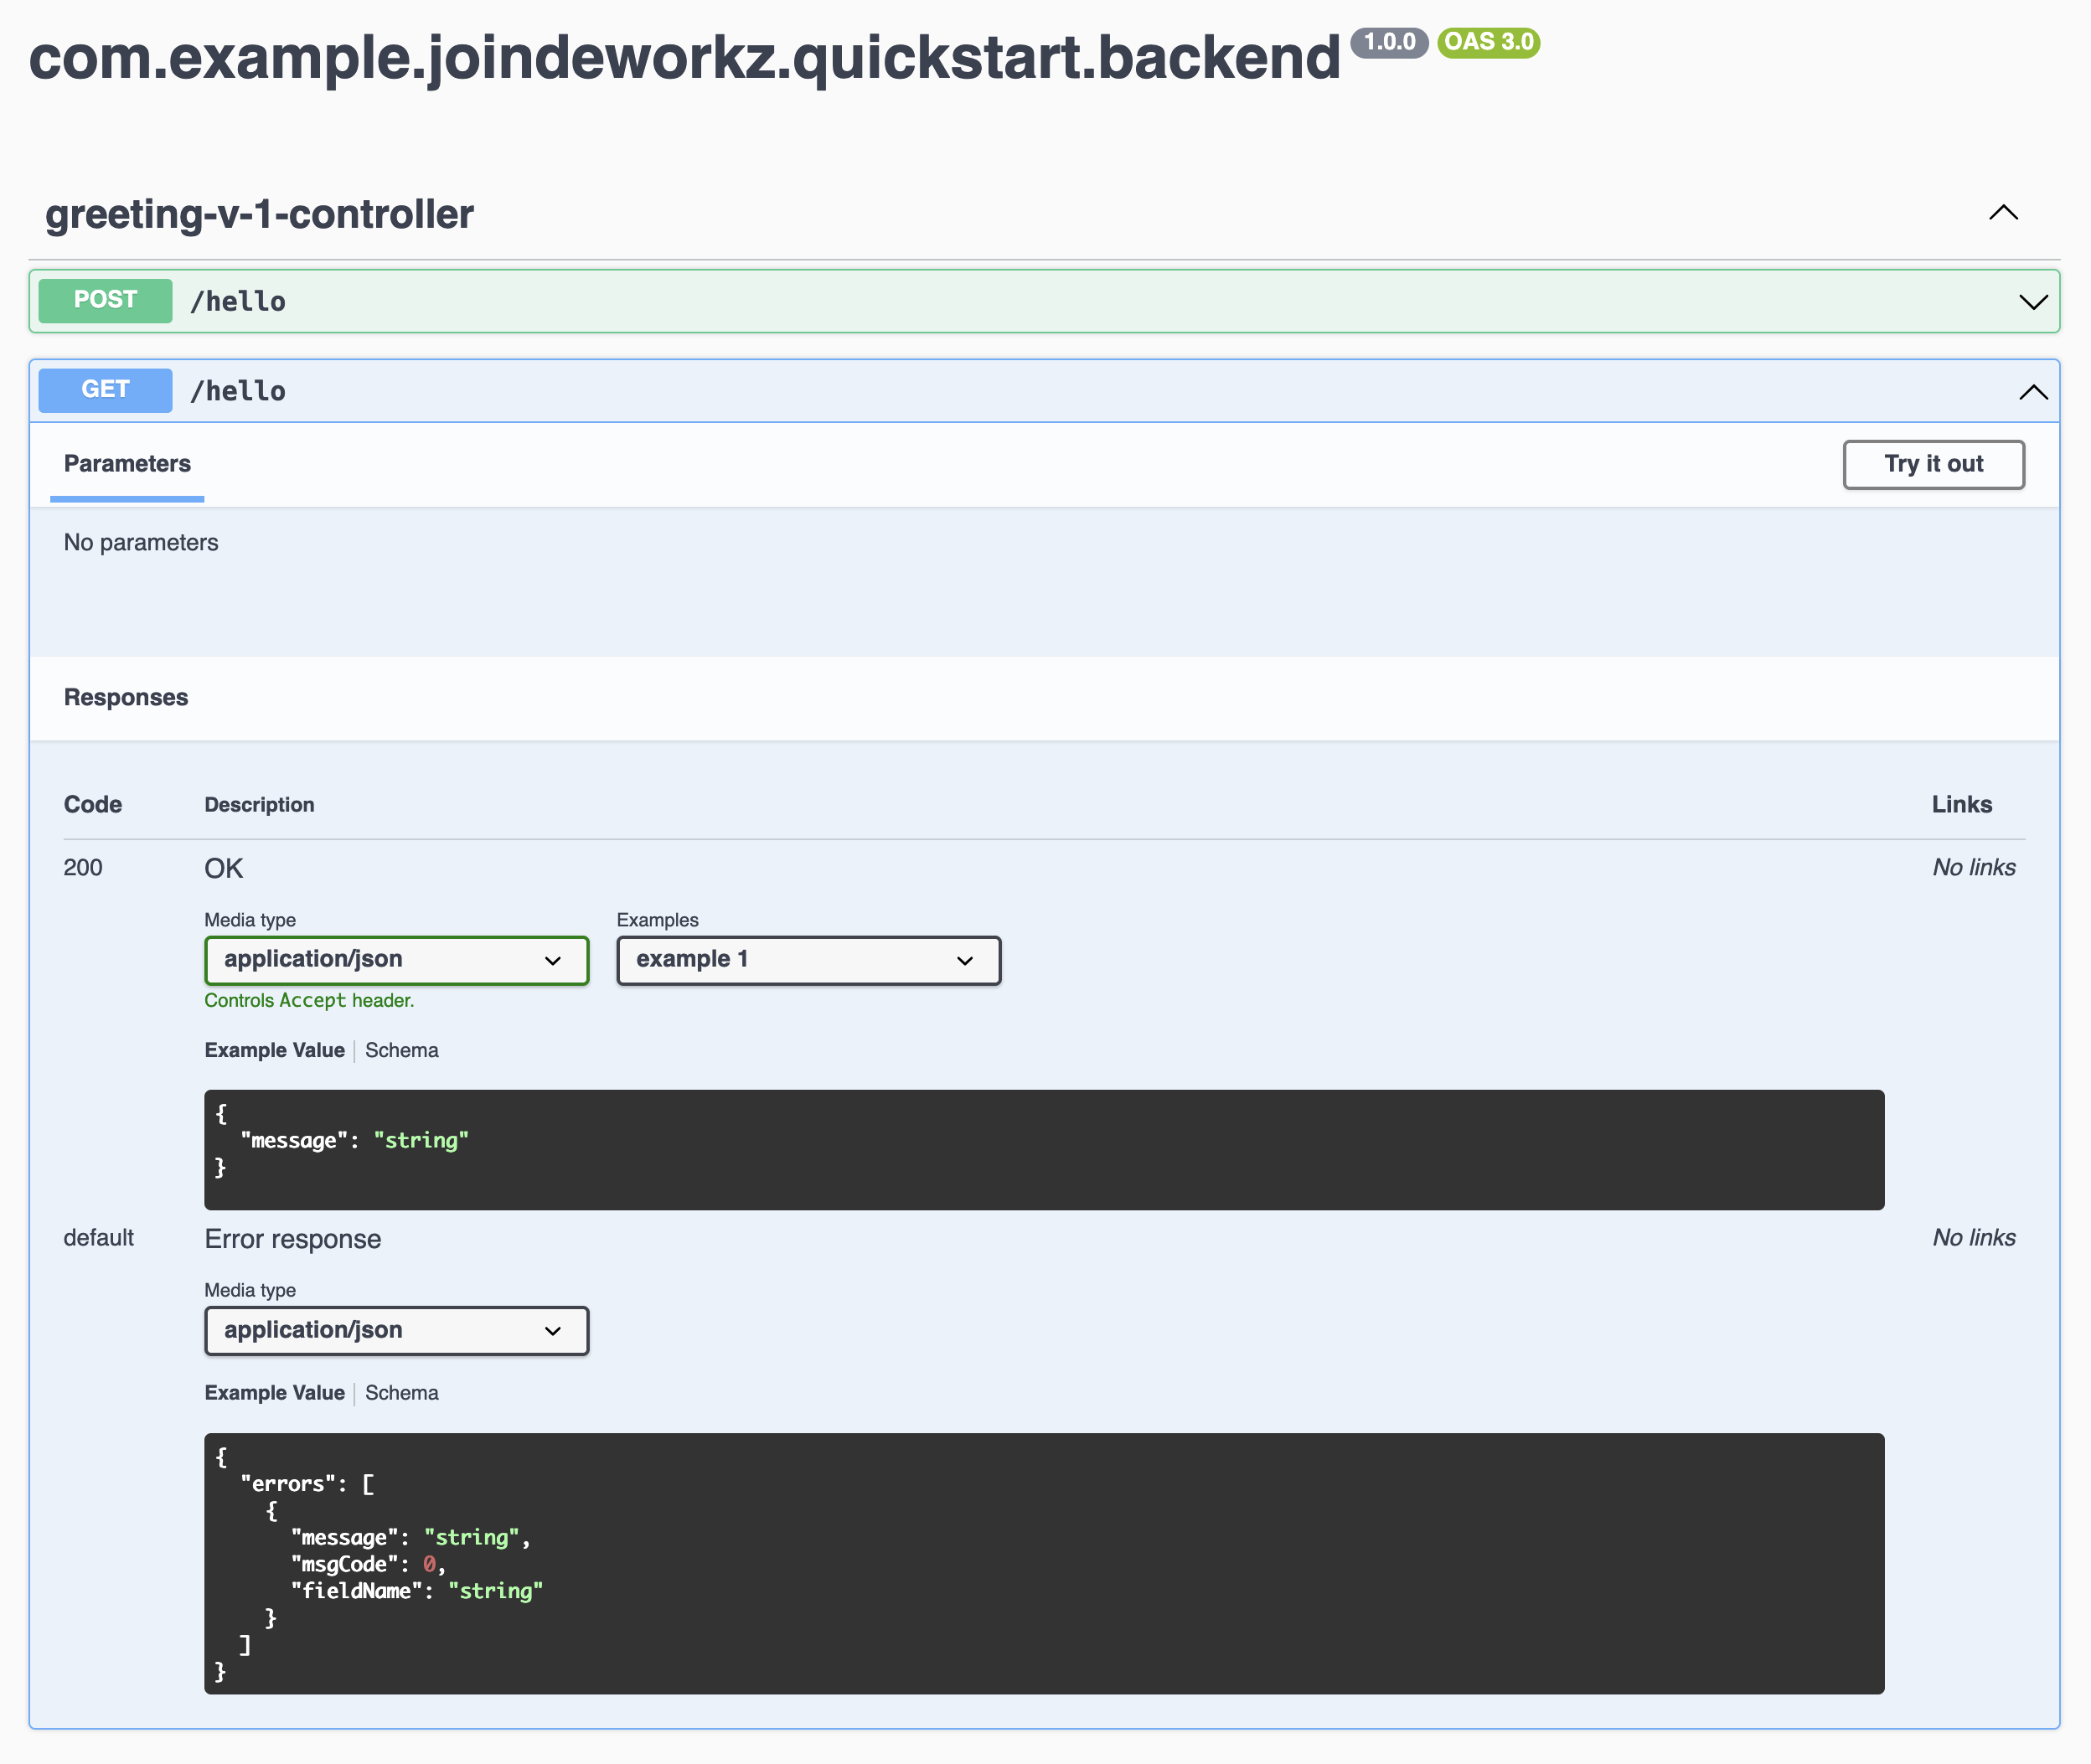This screenshot has height=1764, width=2091.
Task: Click the /hello path label on GET row
Action: pos(237,390)
